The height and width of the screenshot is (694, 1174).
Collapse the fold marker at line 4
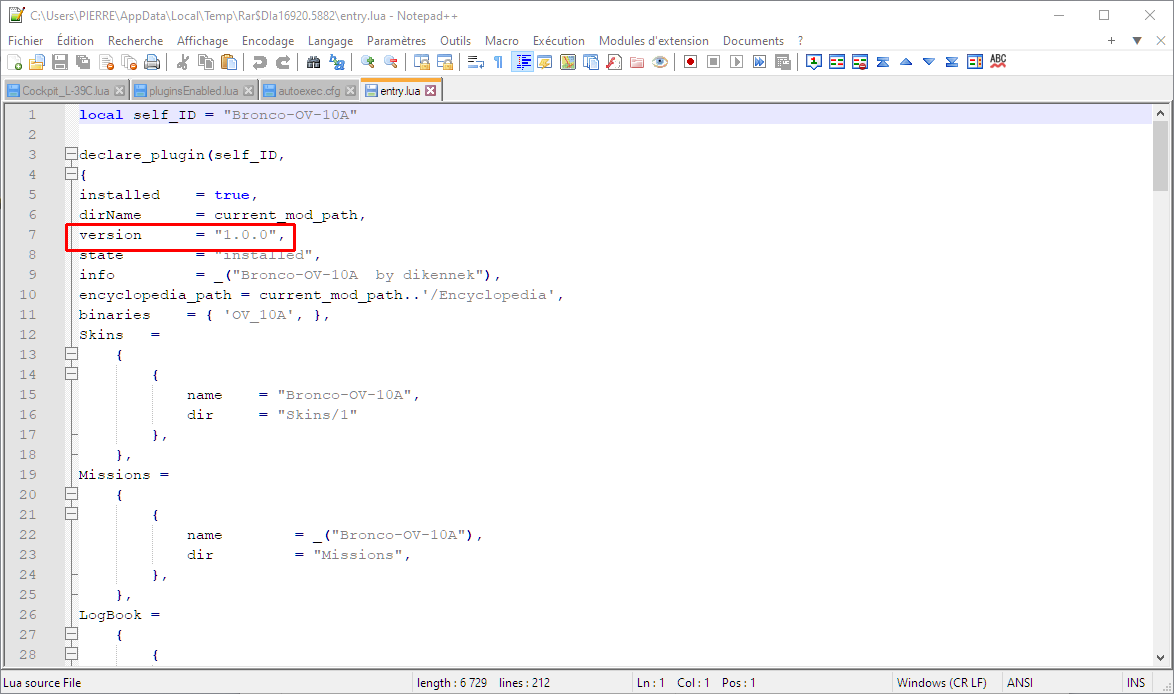(71, 174)
